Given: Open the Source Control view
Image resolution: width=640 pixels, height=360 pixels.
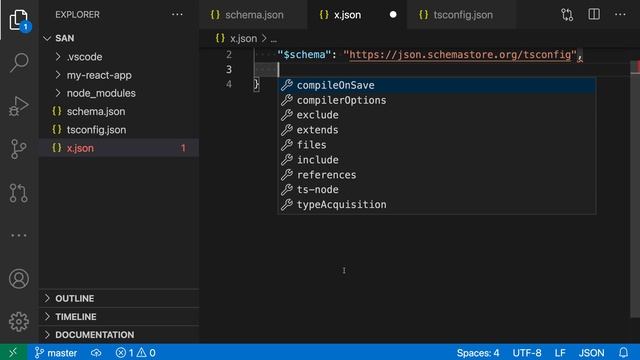Looking at the screenshot, I should click(x=19, y=149).
